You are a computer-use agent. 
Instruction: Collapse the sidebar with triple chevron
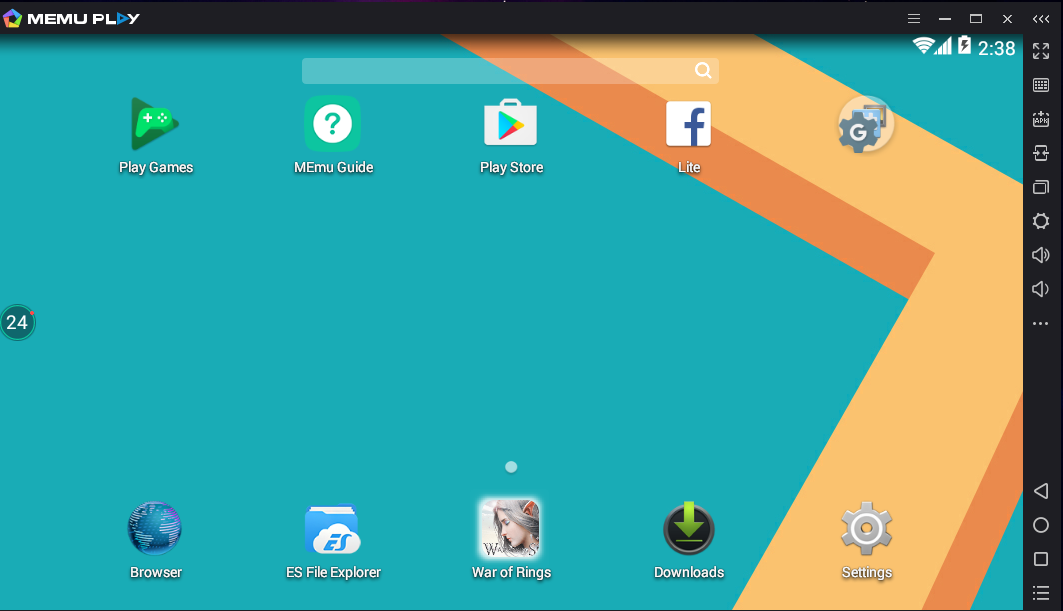[x=1041, y=19]
